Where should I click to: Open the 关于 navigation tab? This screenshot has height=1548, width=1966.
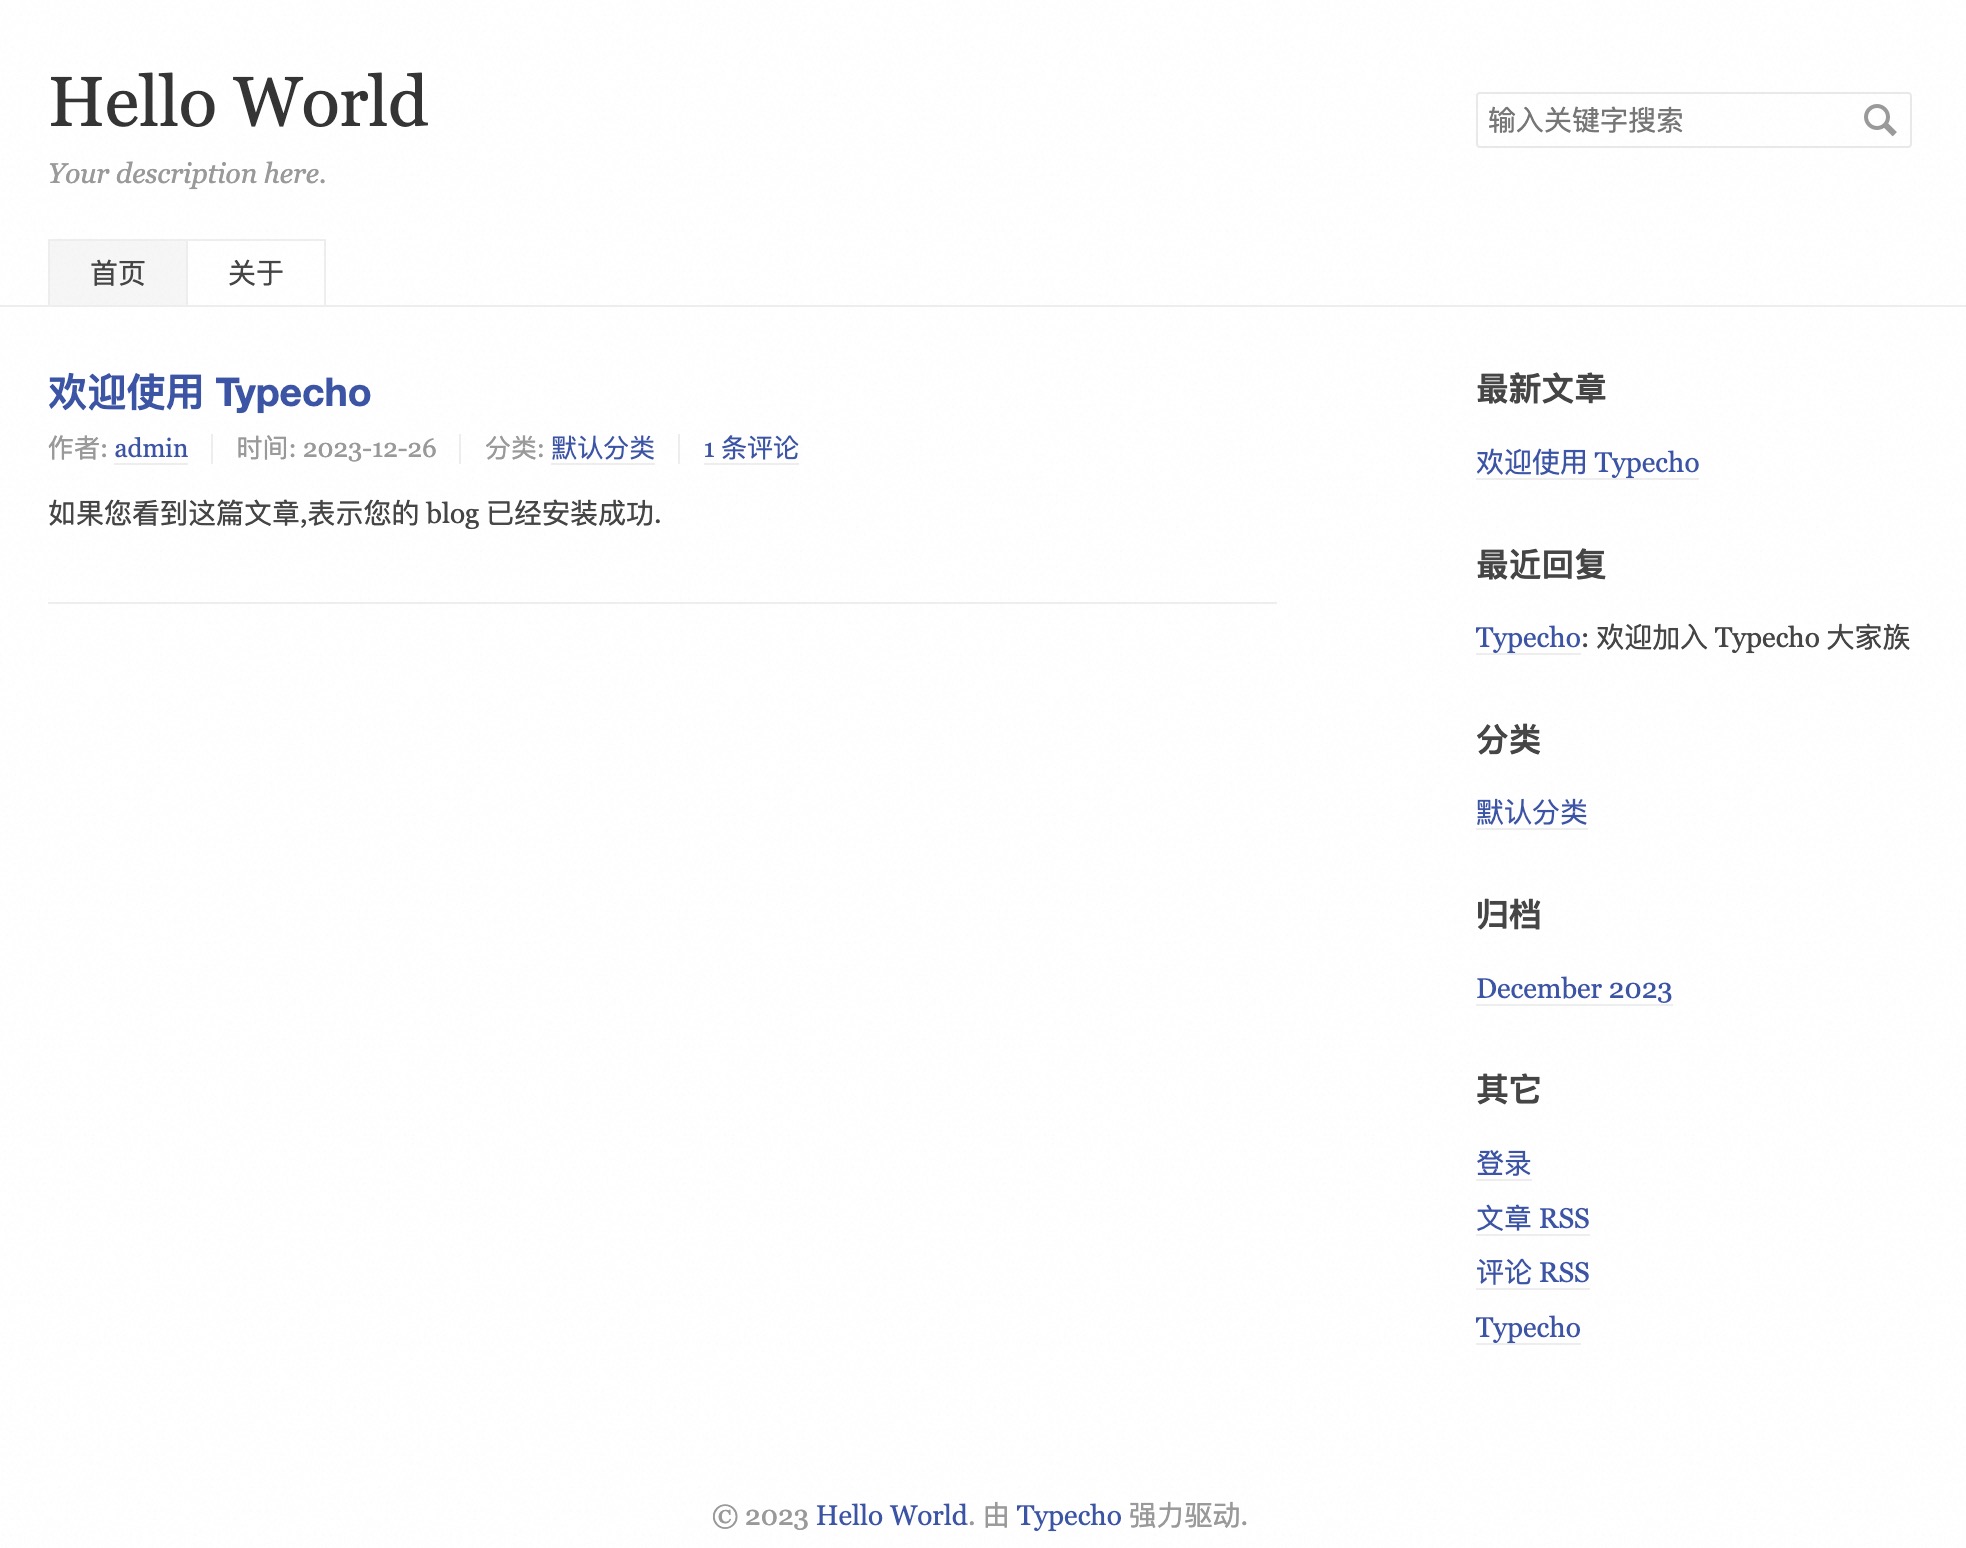[x=256, y=272]
